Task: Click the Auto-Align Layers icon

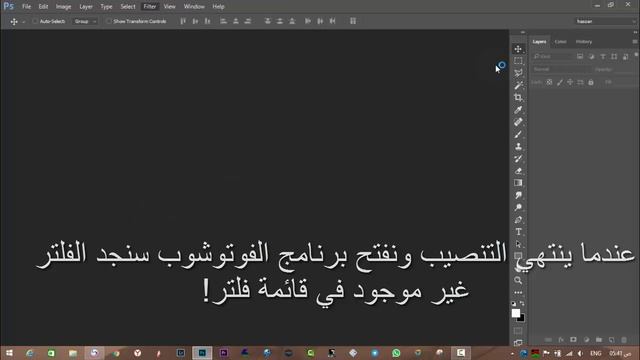Action: pyautogui.click(x=353, y=21)
